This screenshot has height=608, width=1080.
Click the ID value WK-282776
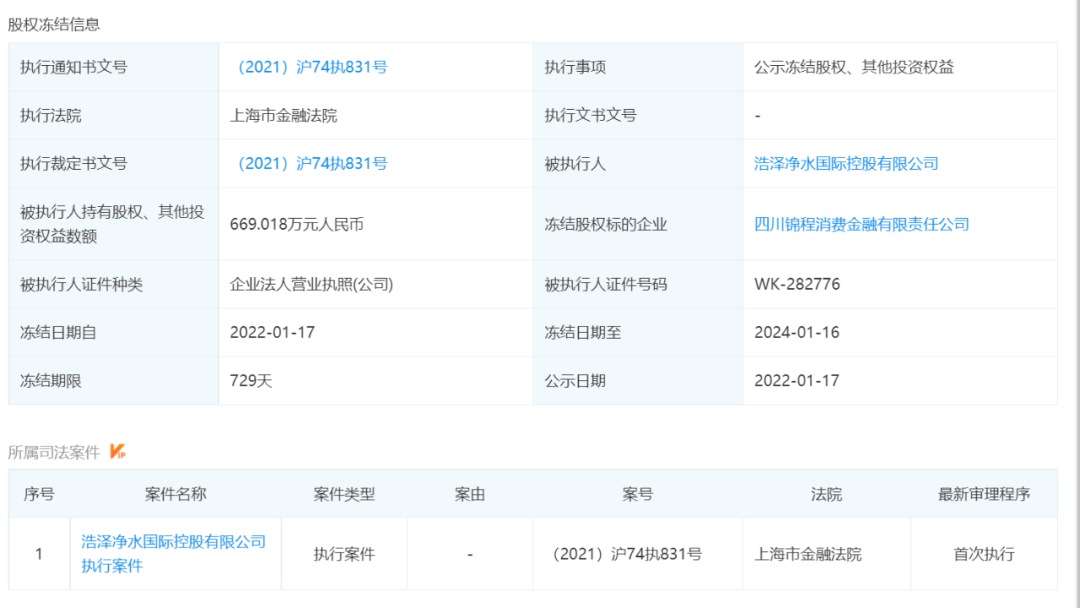(x=797, y=284)
